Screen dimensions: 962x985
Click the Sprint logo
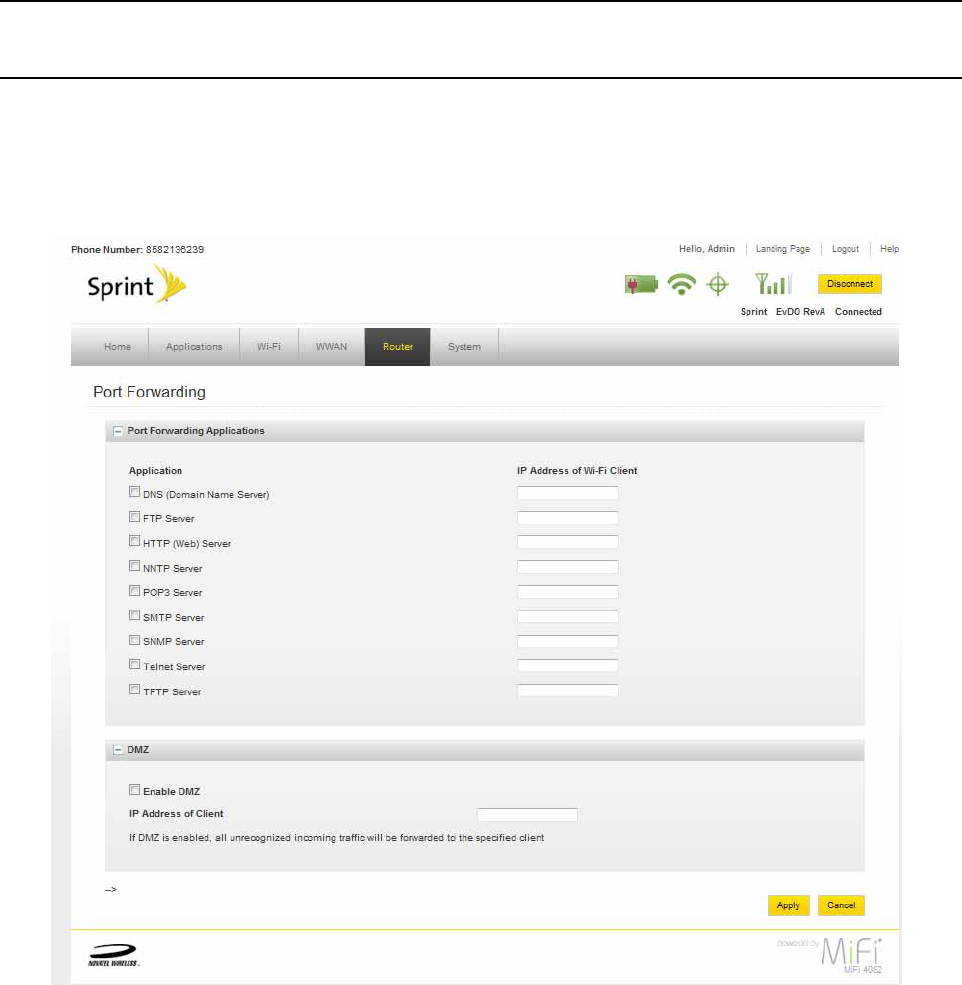coord(137,285)
